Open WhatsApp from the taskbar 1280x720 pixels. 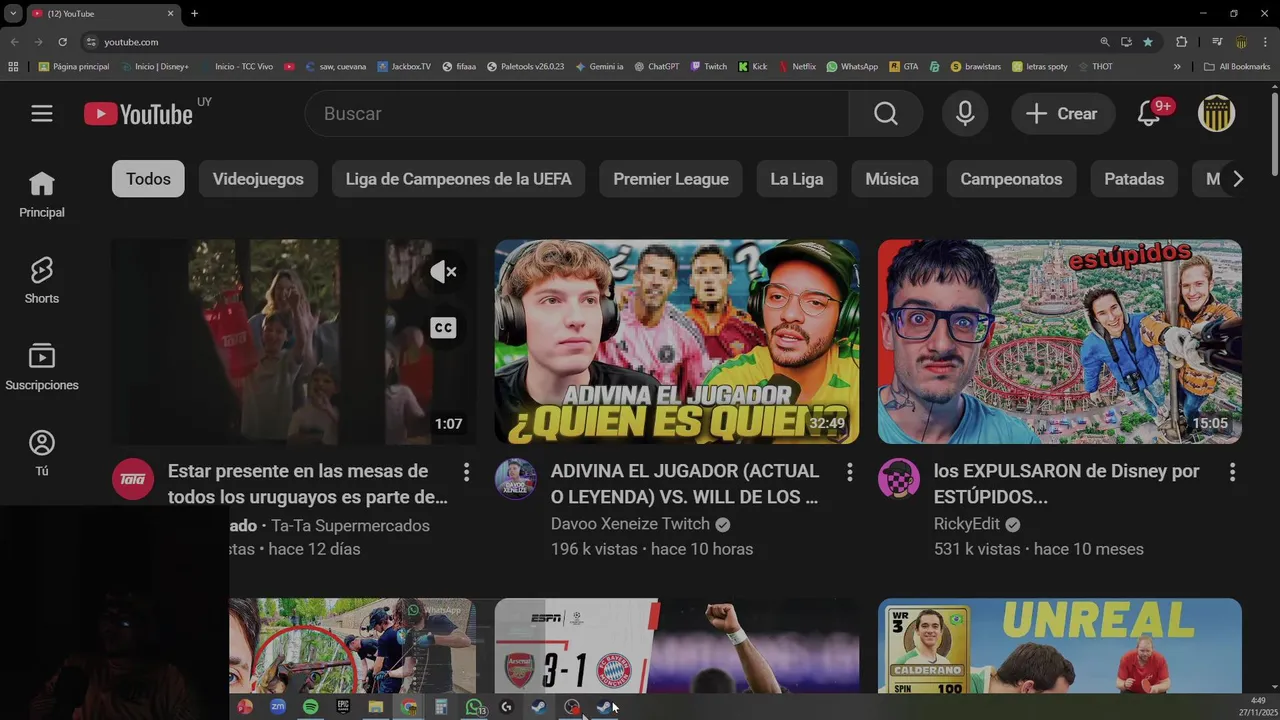474,707
